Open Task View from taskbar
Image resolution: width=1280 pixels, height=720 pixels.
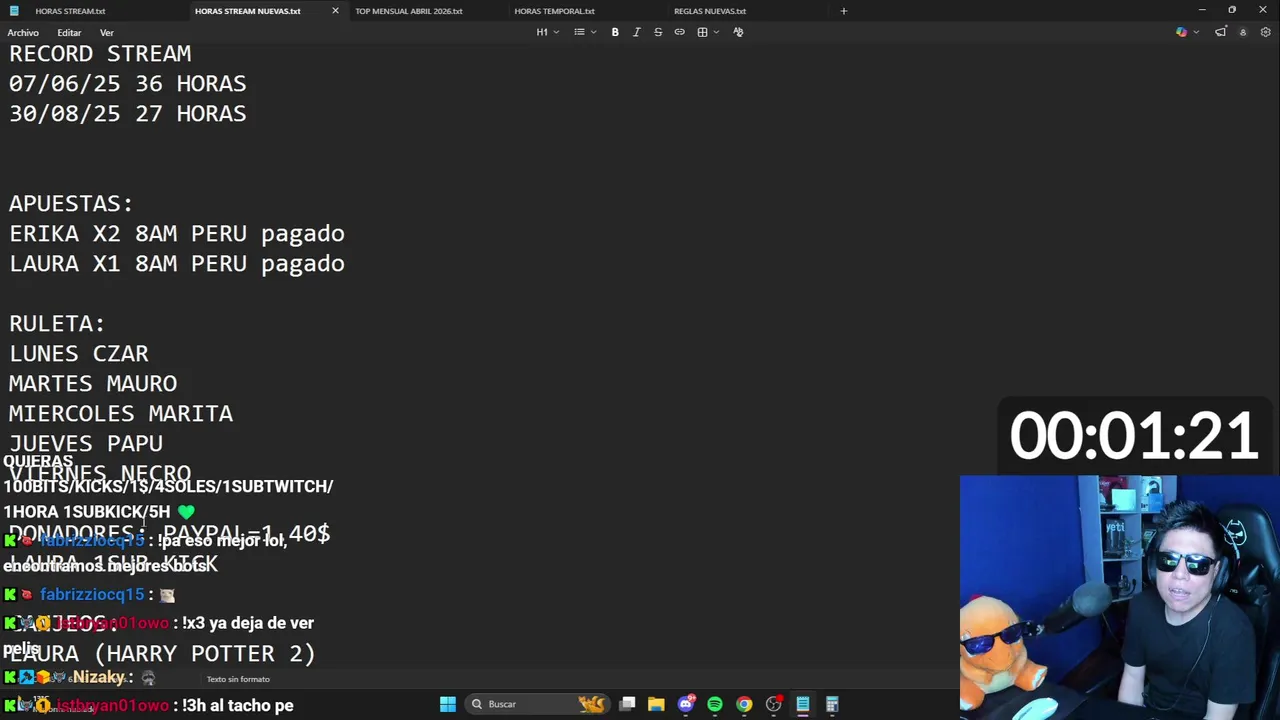pos(627,704)
